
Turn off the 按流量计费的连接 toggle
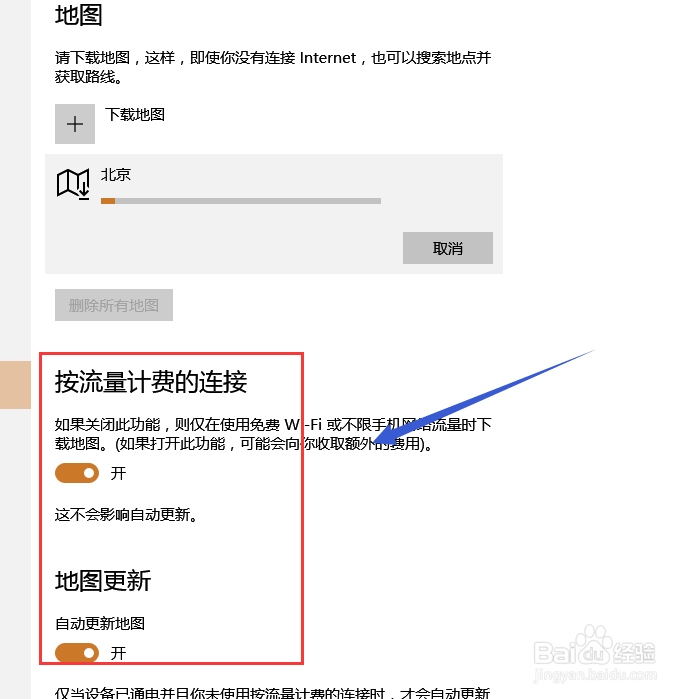(77, 473)
